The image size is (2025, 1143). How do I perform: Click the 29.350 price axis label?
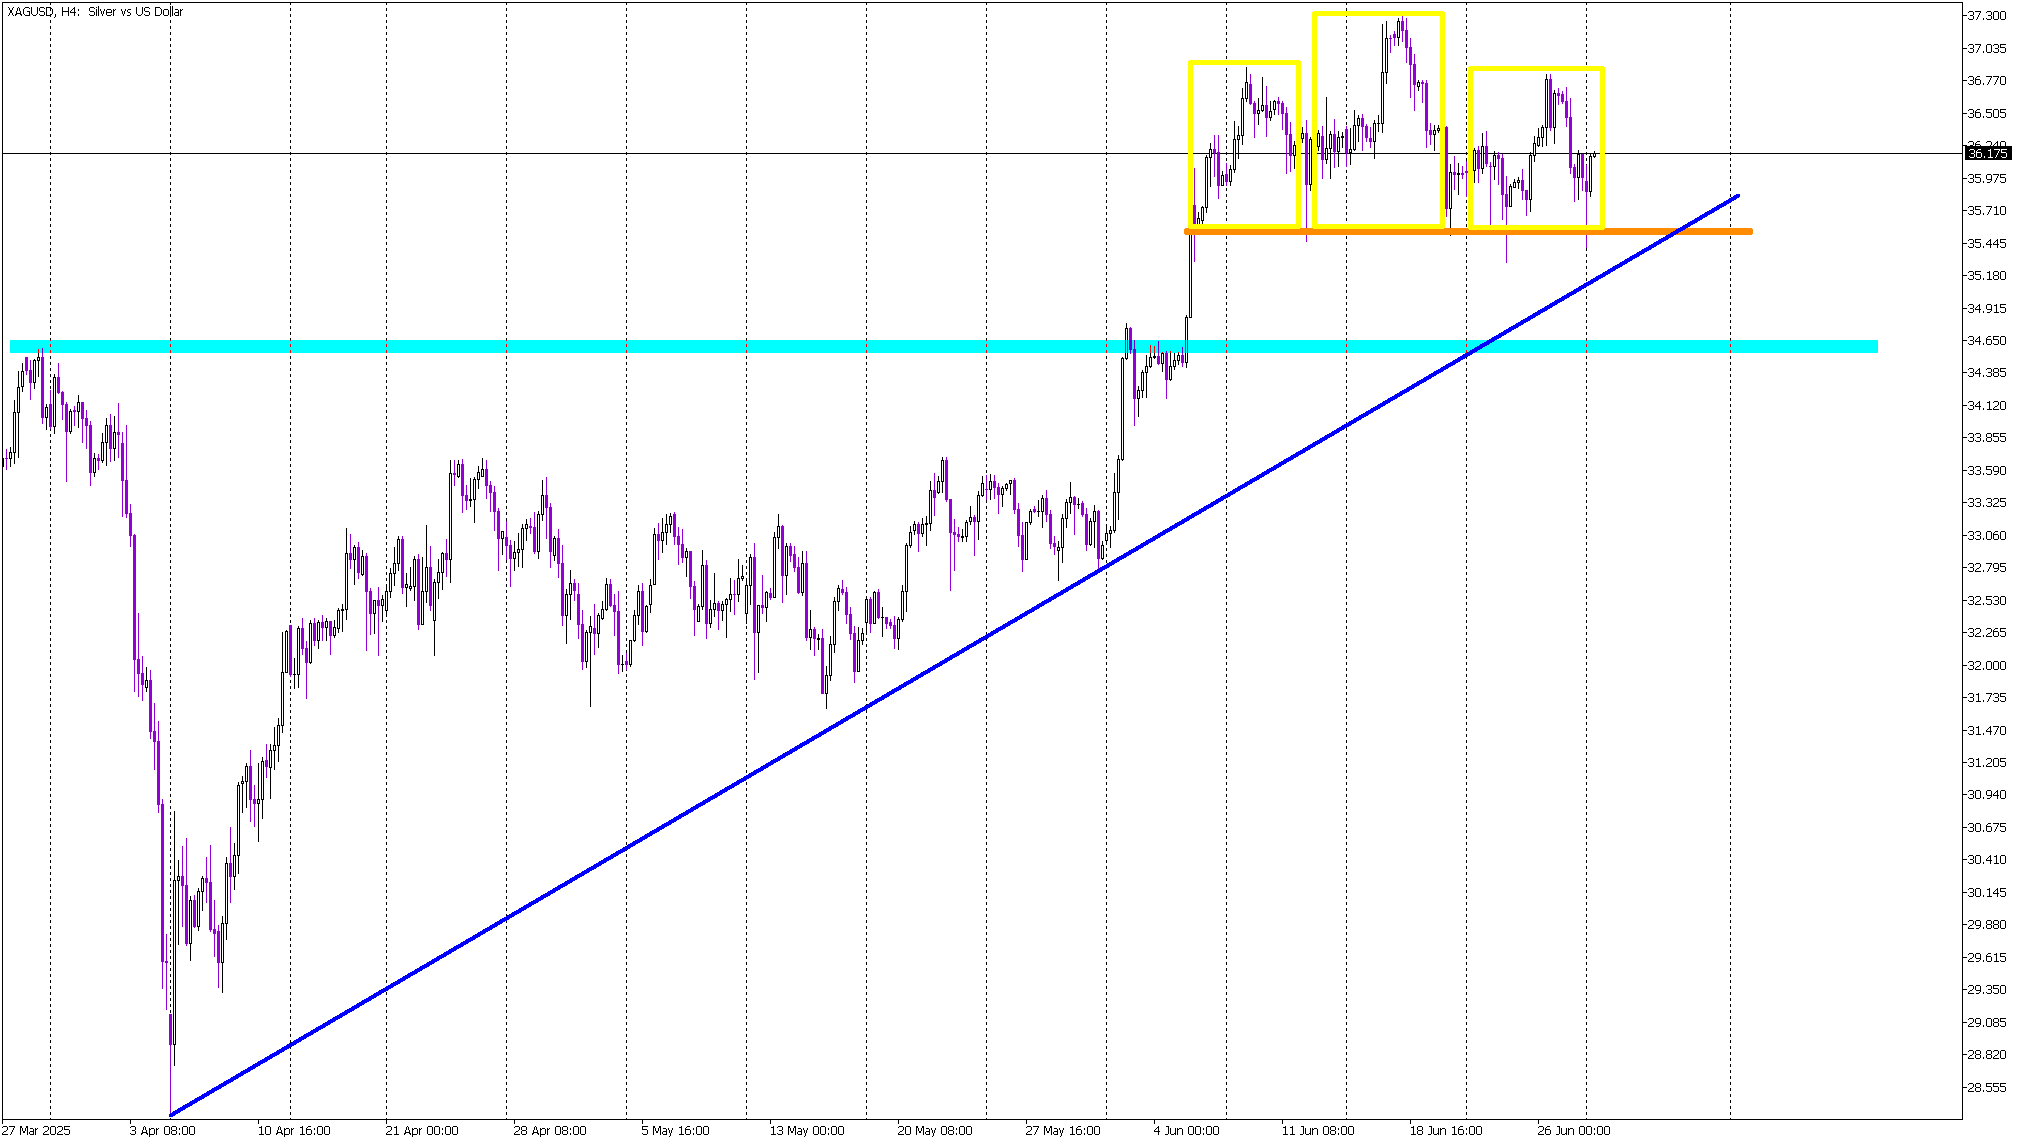[1986, 990]
